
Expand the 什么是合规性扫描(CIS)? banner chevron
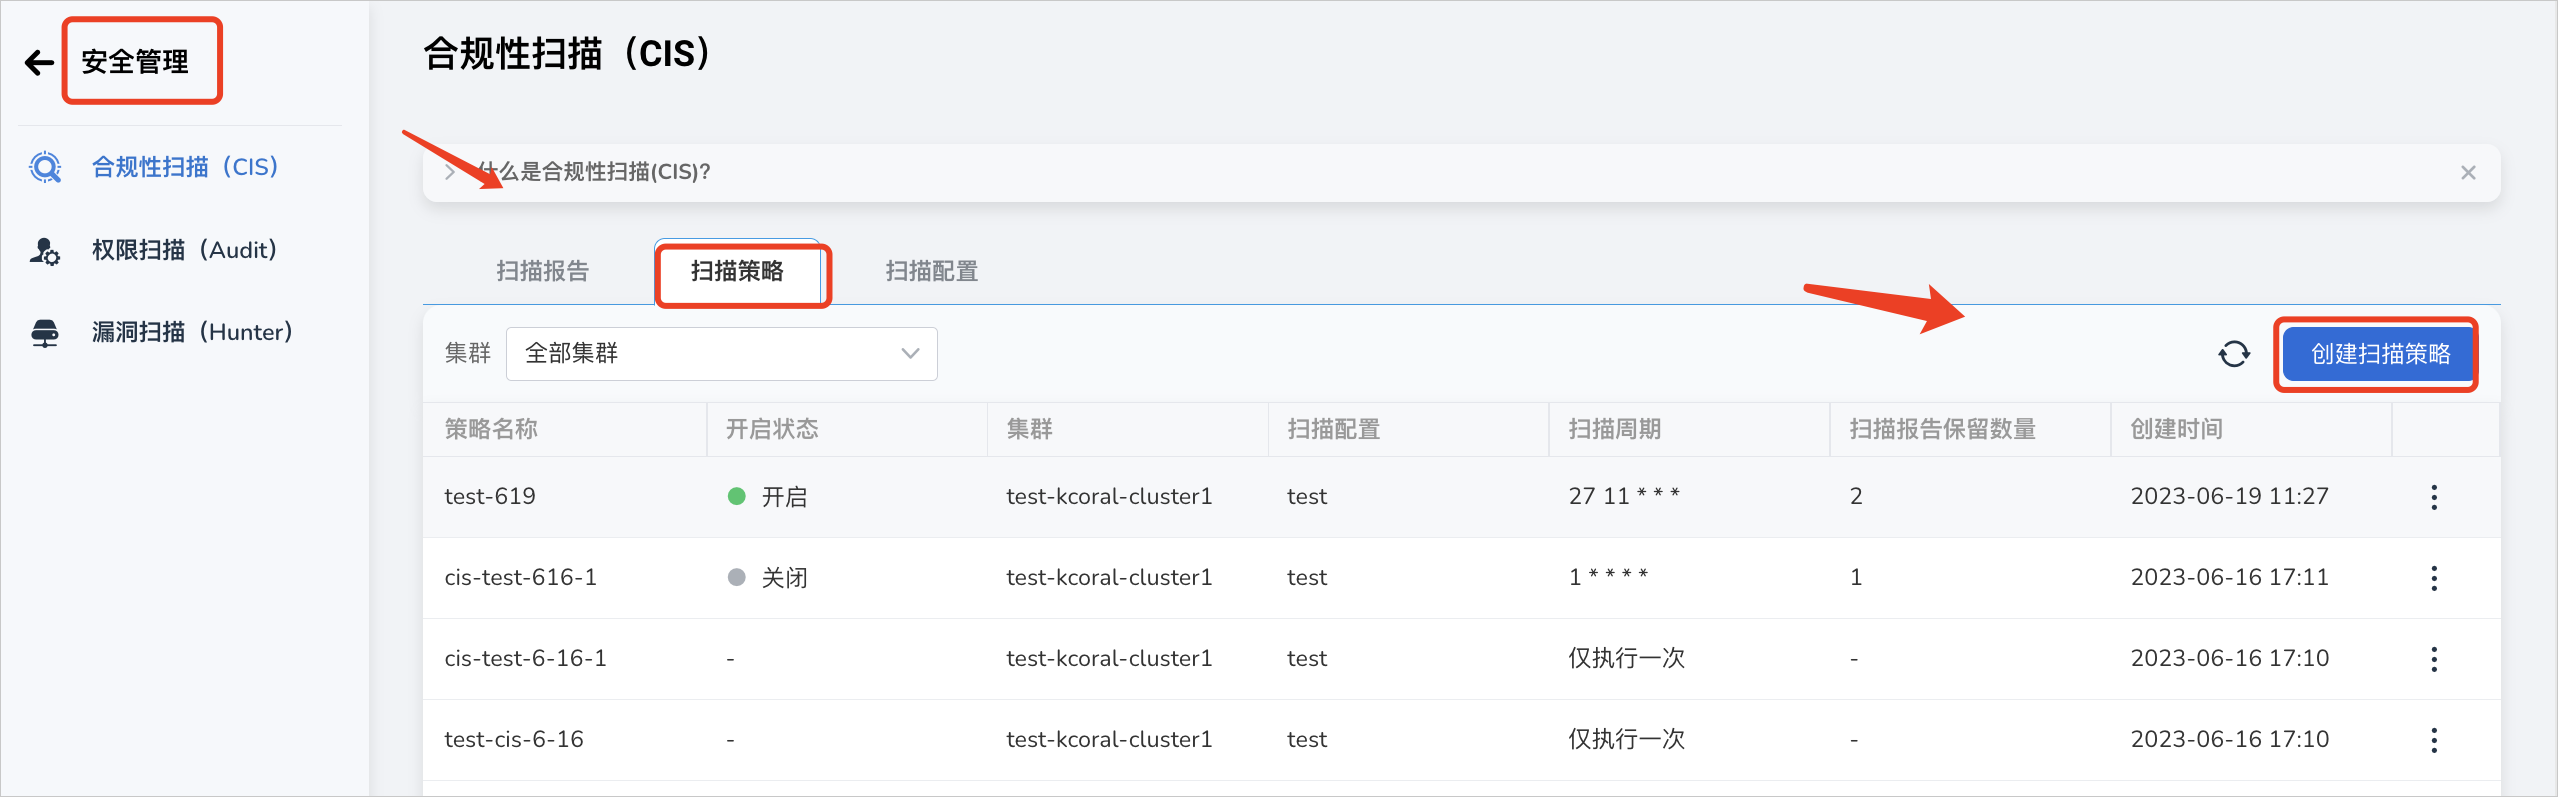point(450,172)
